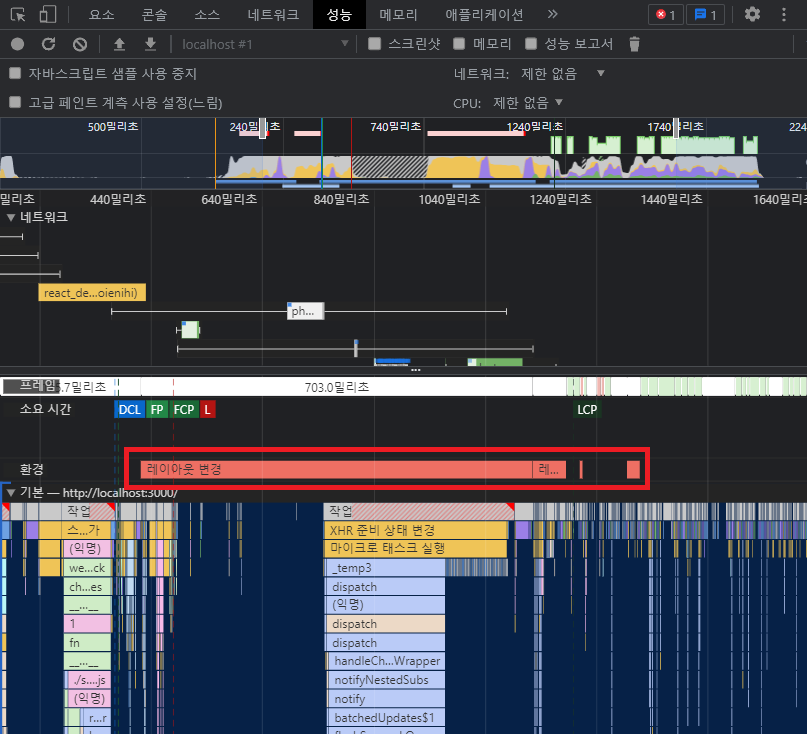Check 자바스크립트 샘플 사용 중지
Image resolution: width=807 pixels, height=734 pixels.
pyautogui.click(x=15, y=73)
